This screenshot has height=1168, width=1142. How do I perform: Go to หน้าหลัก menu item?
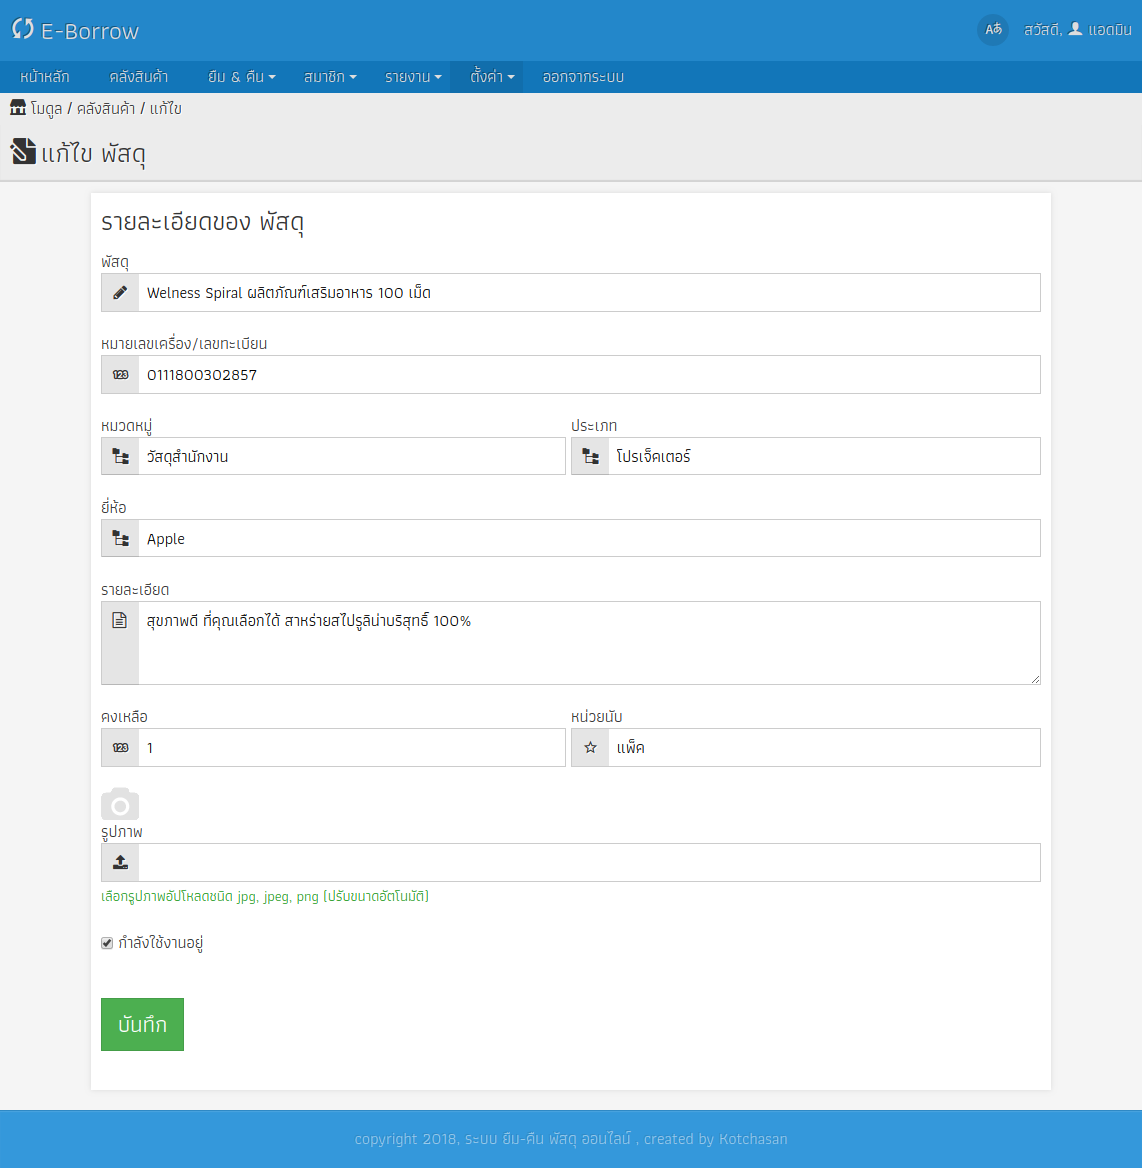pyautogui.click(x=45, y=77)
